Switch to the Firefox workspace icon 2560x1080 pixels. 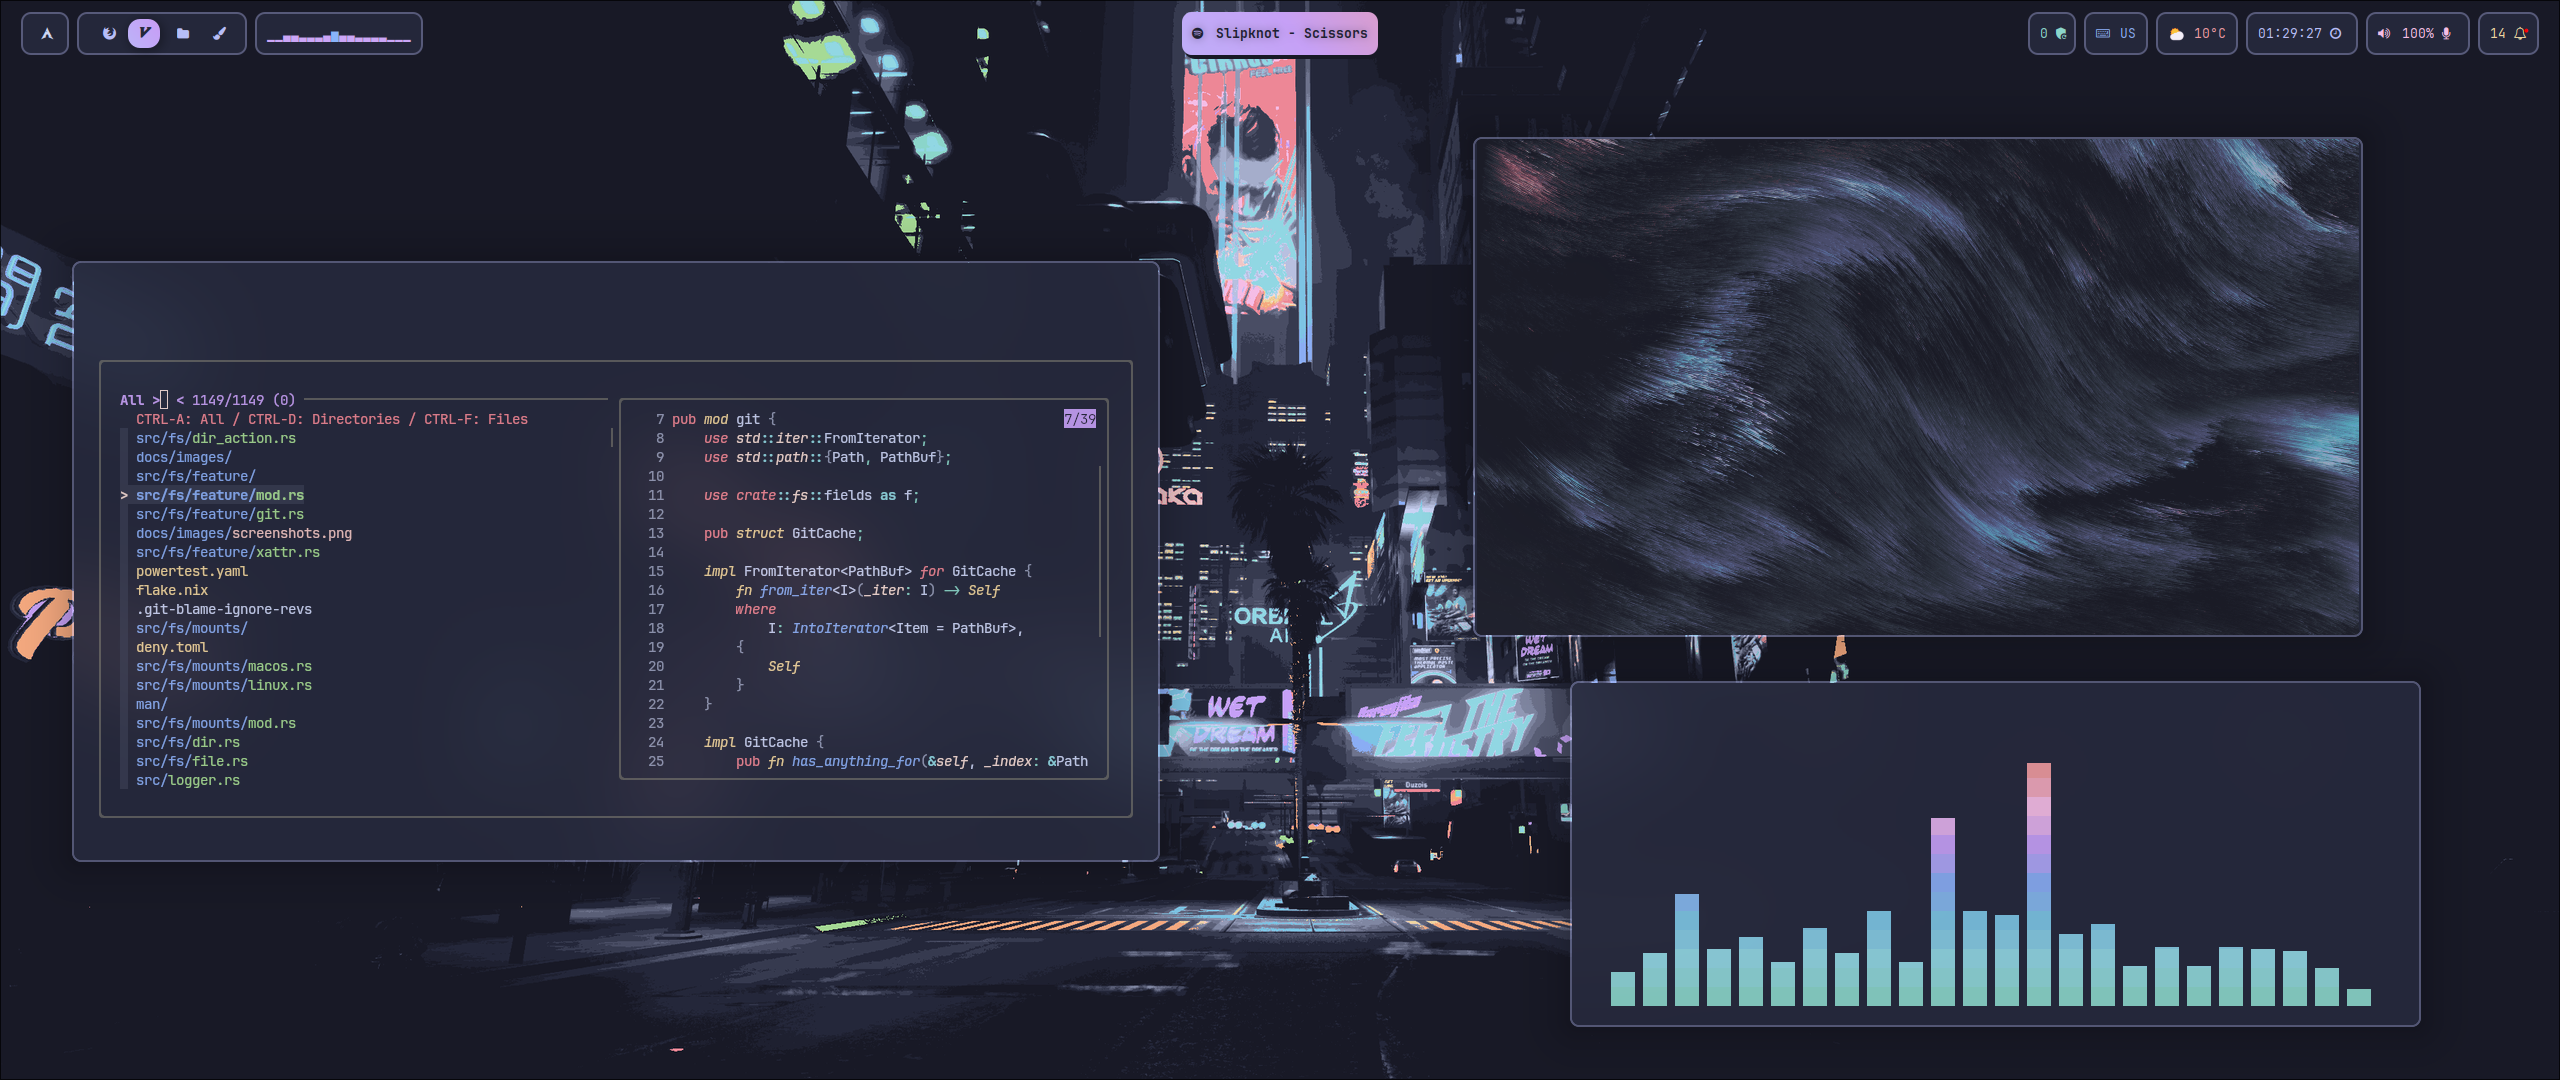110,33
